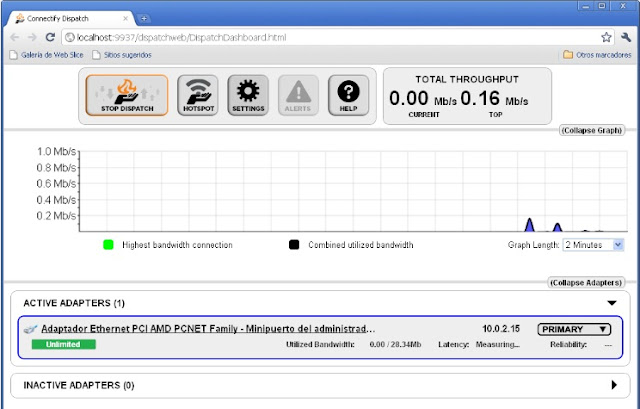Open the Hotspot feature
This screenshot has width=640, height=409.
[x=198, y=96]
